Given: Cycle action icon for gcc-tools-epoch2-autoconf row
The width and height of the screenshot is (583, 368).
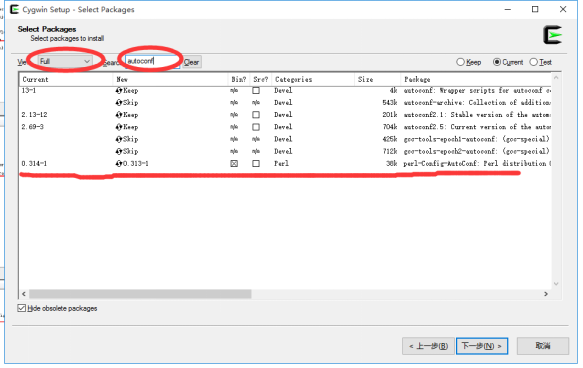Looking at the screenshot, I should pyautogui.click(x=119, y=151).
